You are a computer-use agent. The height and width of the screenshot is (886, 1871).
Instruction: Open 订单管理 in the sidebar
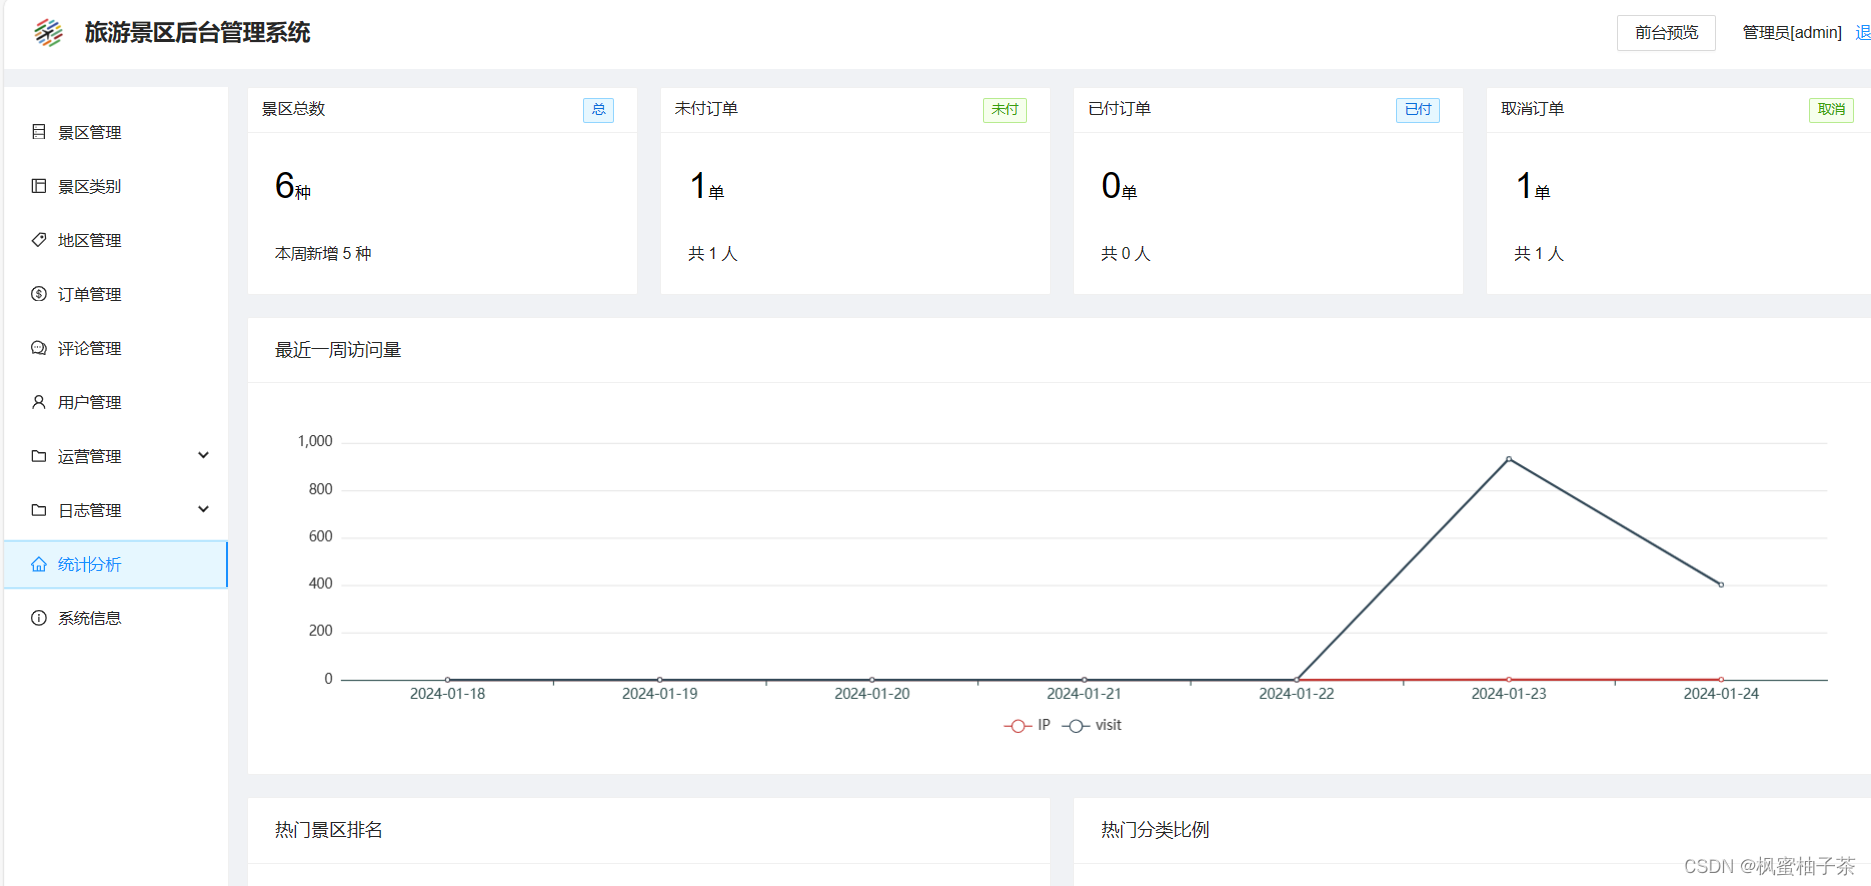click(x=116, y=294)
